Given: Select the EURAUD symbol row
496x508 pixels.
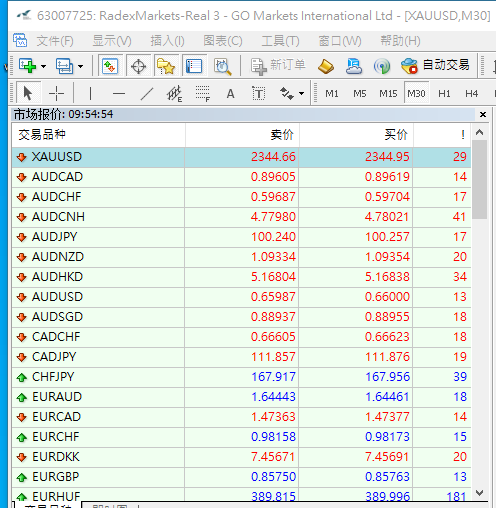Looking at the screenshot, I should (241, 397).
